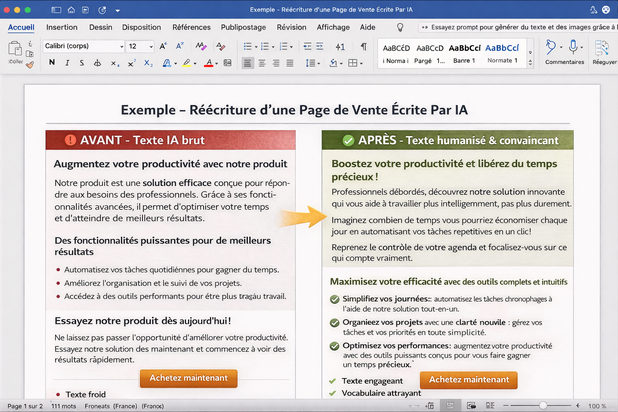Image resolution: width=618 pixels, height=412 pixels.
Task: Apply superscript formatting
Action: point(133,63)
